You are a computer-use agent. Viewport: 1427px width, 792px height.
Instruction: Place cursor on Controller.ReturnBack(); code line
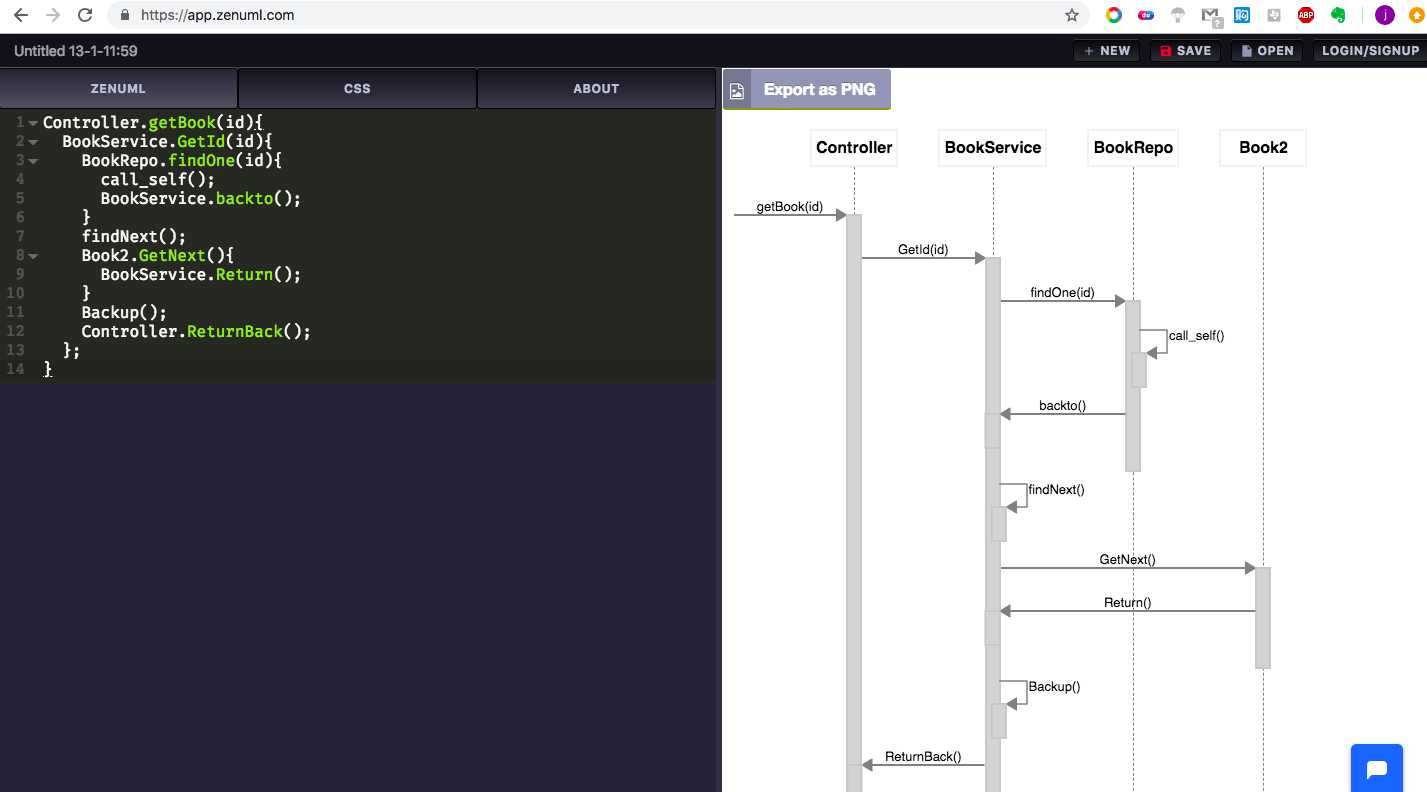point(196,331)
